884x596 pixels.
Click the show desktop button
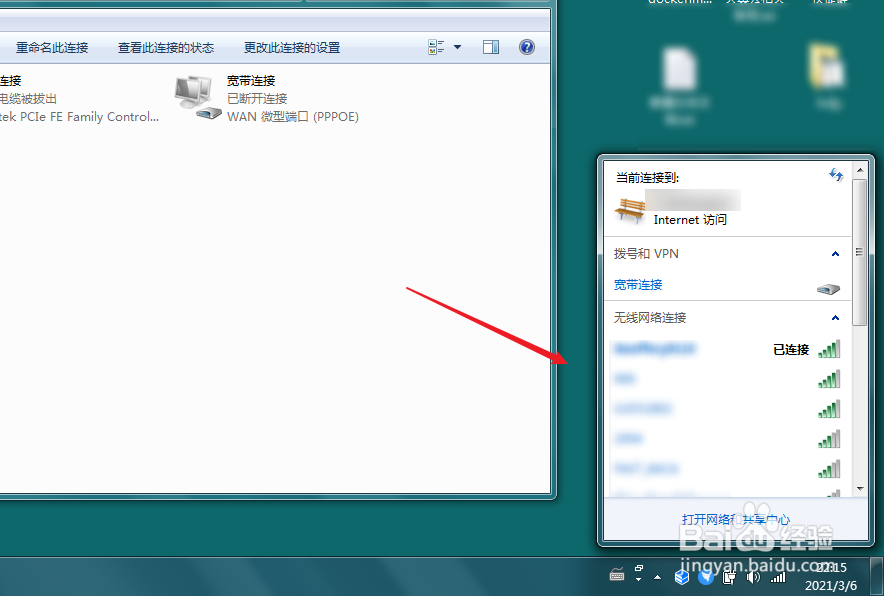876,576
